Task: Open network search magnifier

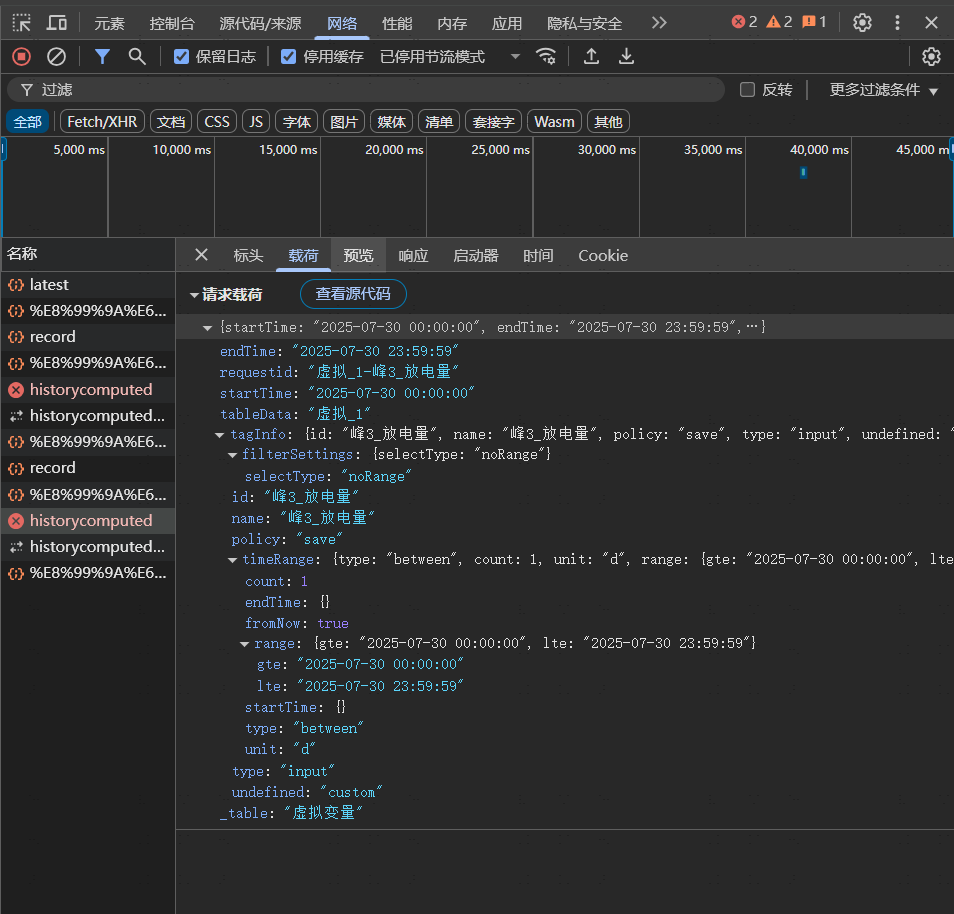Action: tap(137, 57)
